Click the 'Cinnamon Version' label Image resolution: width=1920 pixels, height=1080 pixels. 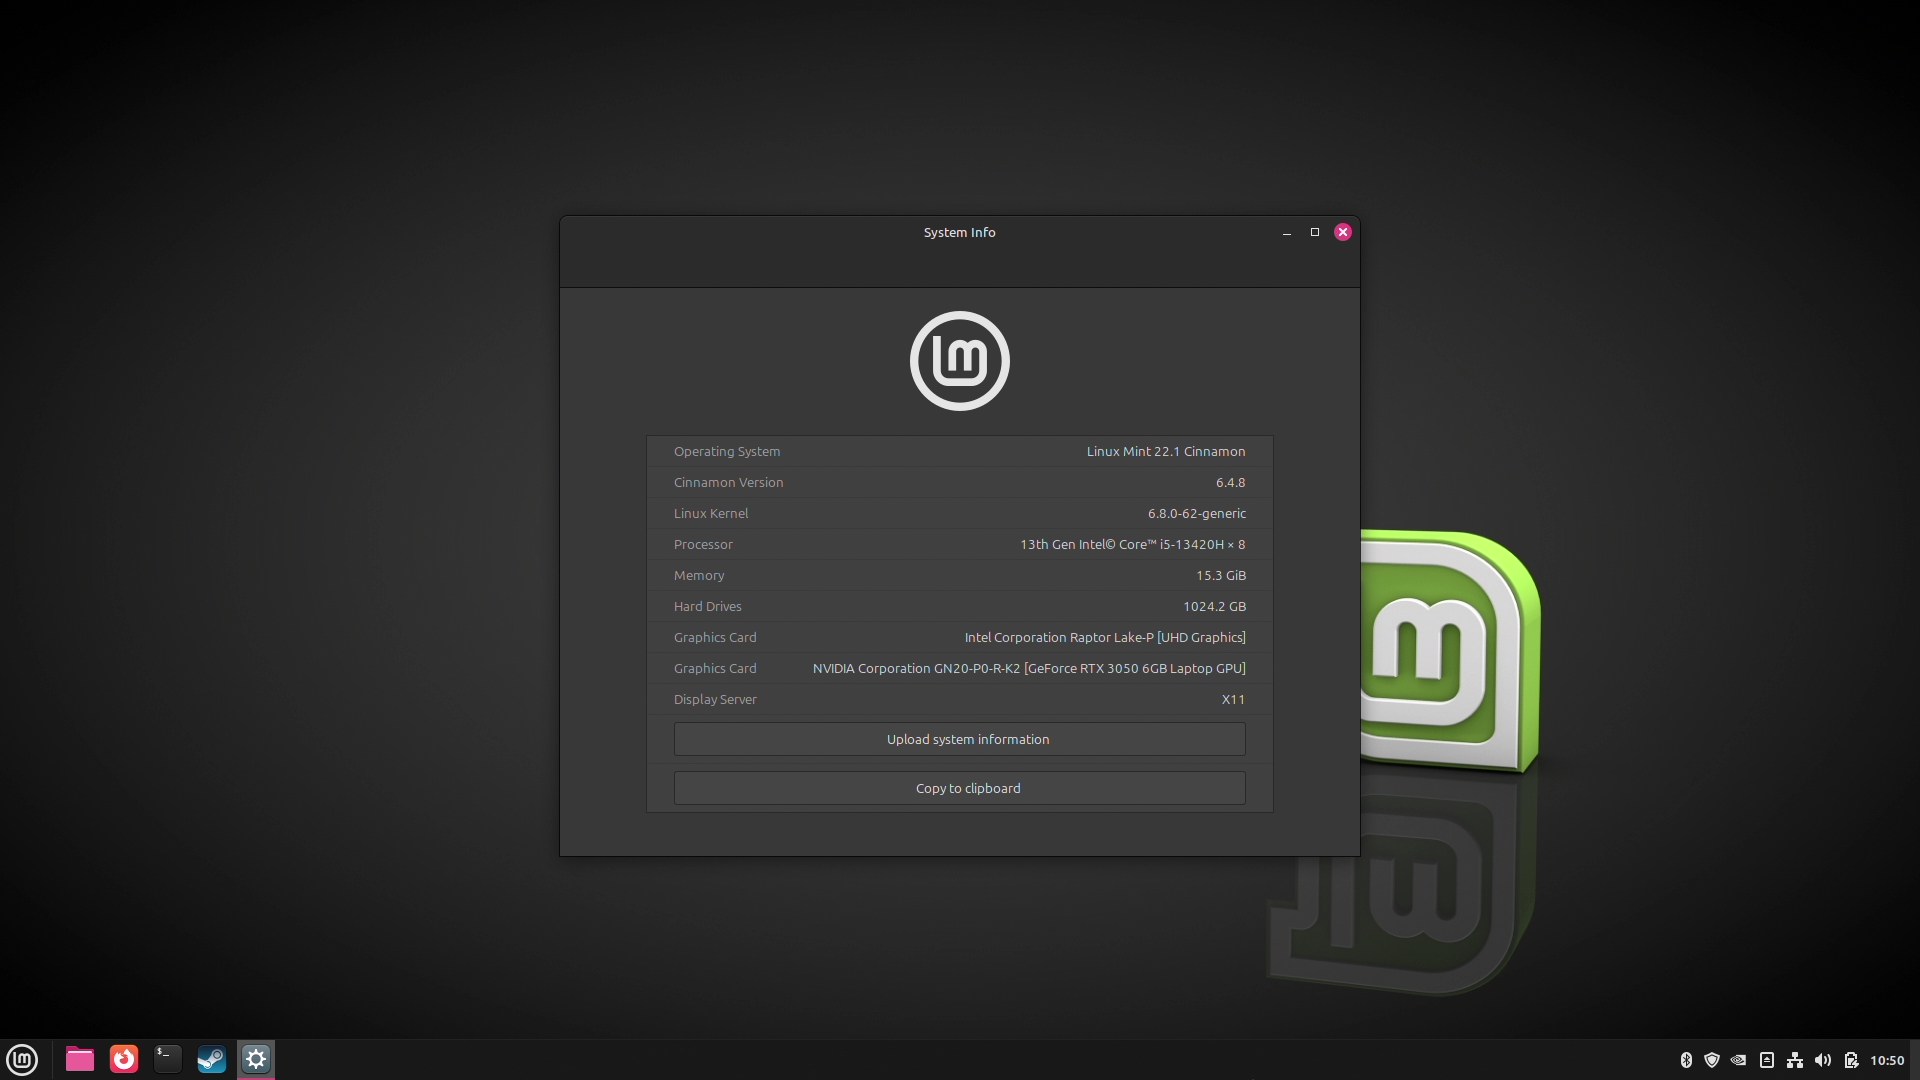tap(728, 482)
